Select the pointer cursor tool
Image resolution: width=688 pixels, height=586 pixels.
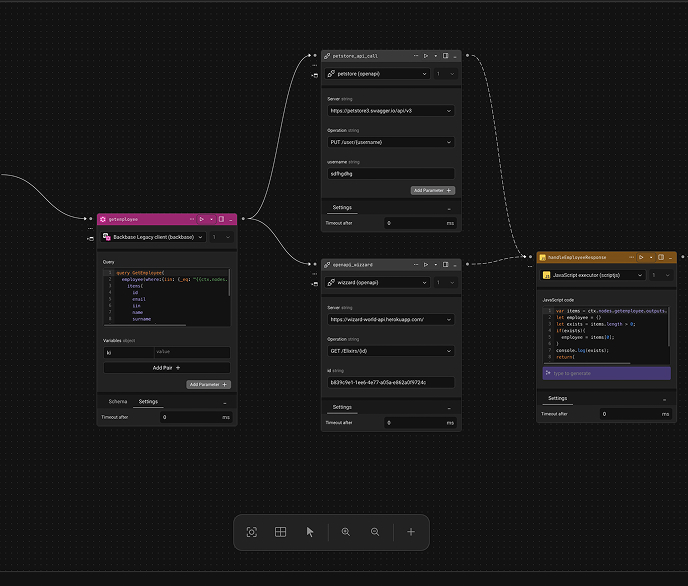(x=310, y=532)
